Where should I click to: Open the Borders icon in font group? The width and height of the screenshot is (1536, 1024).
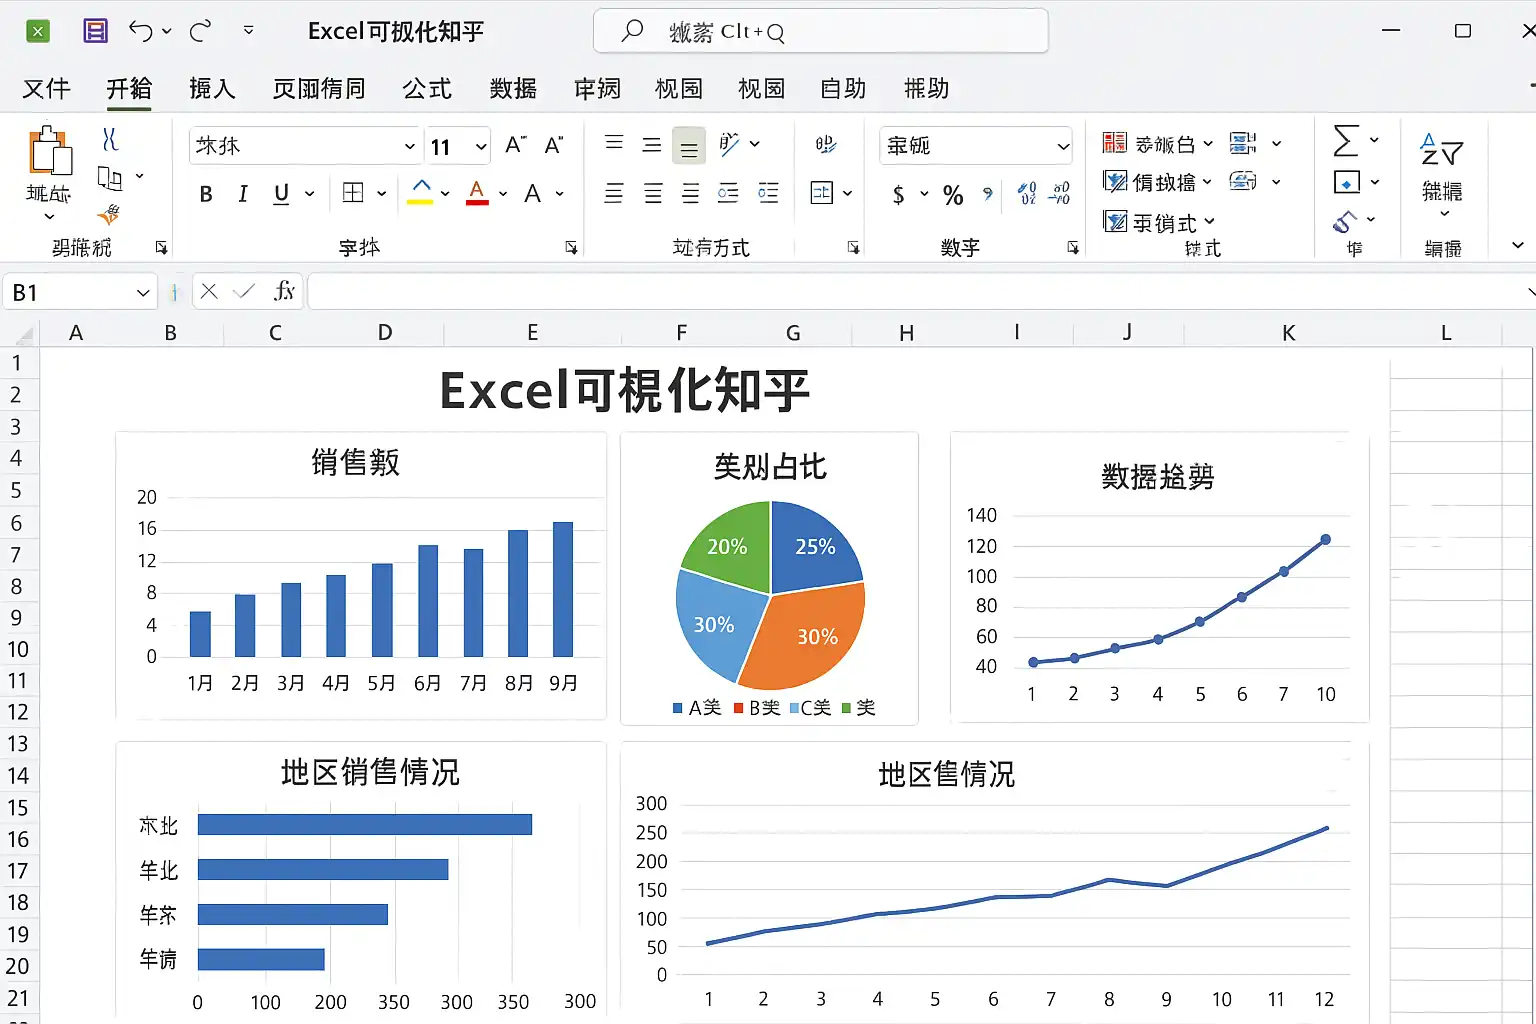(353, 192)
